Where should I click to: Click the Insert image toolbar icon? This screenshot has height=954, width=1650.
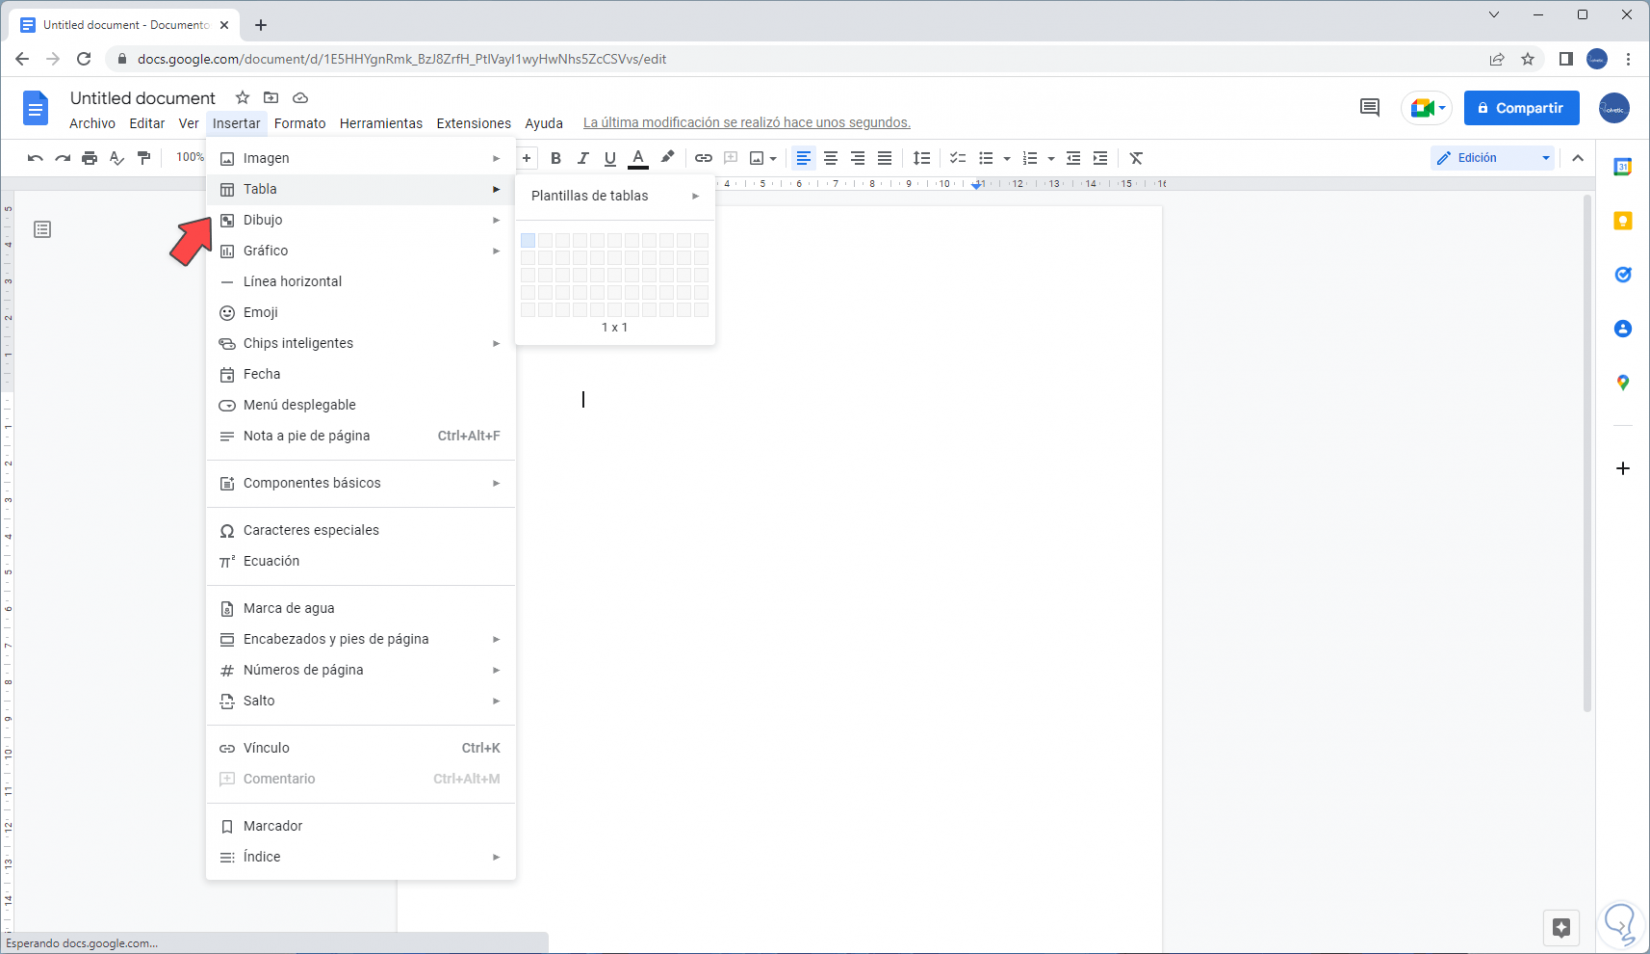pos(757,158)
